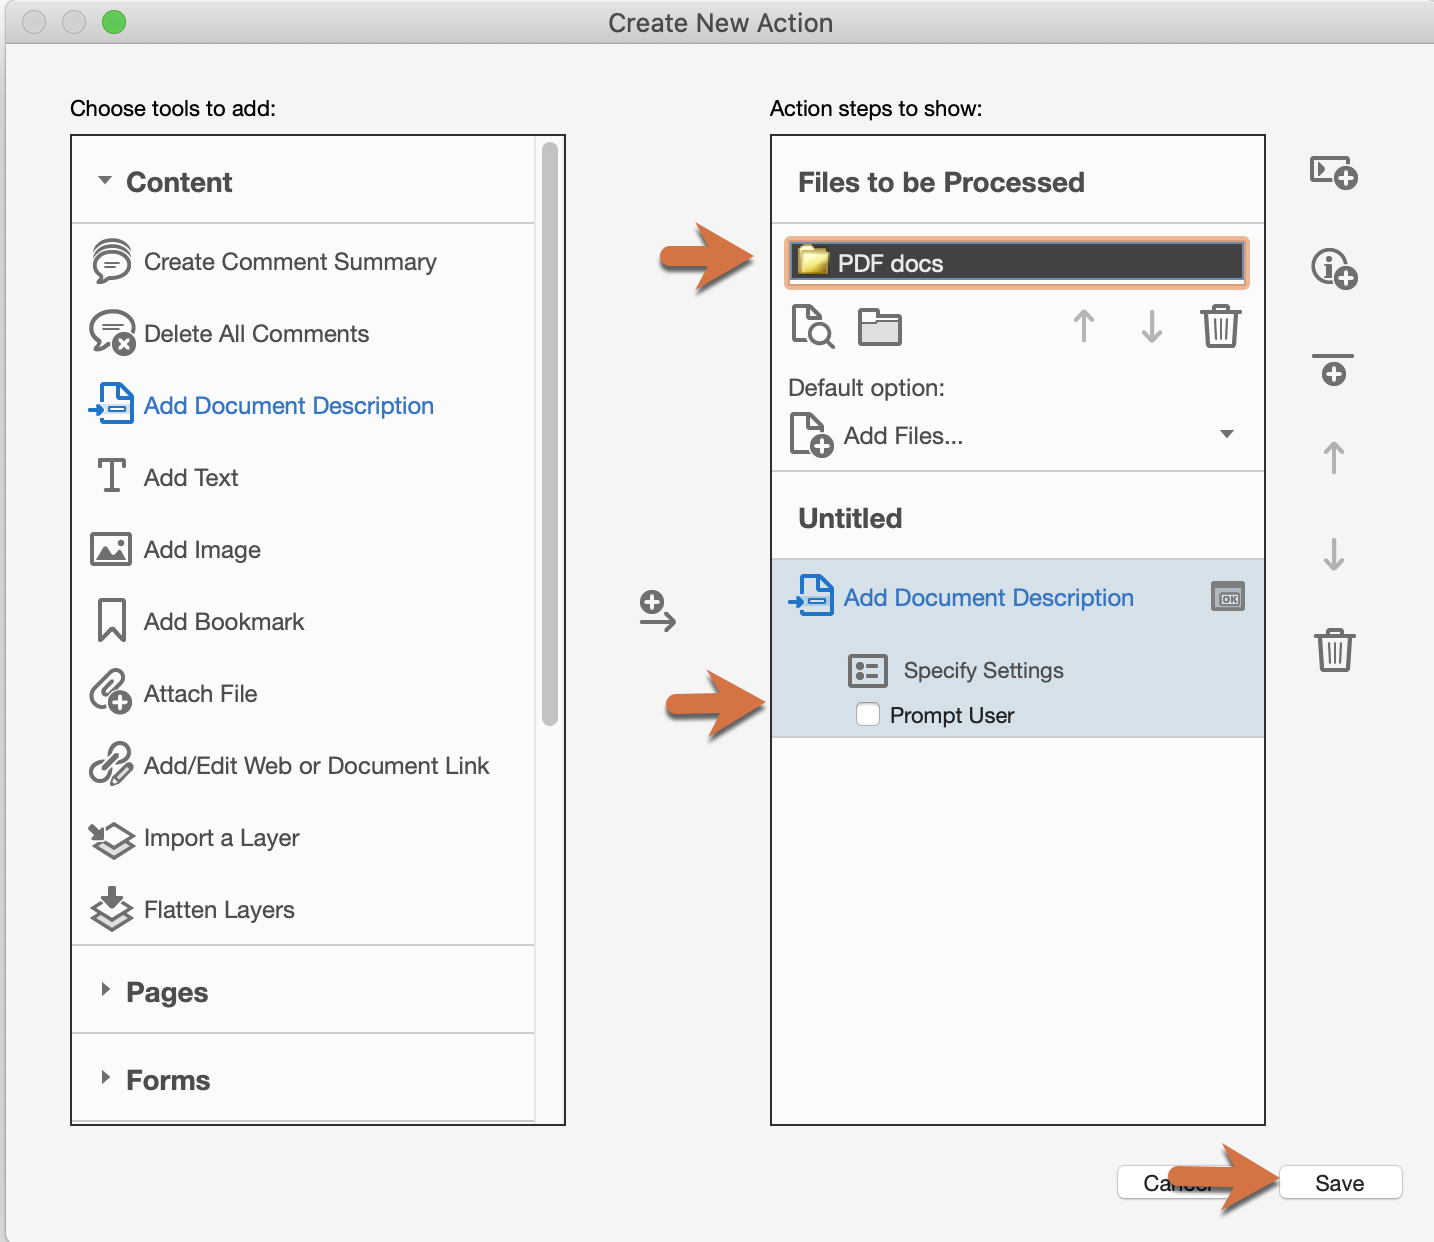The image size is (1434, 1242).
Task: Click the delete step trash icon in right sidebar
Action: (x=1334, y=649)
